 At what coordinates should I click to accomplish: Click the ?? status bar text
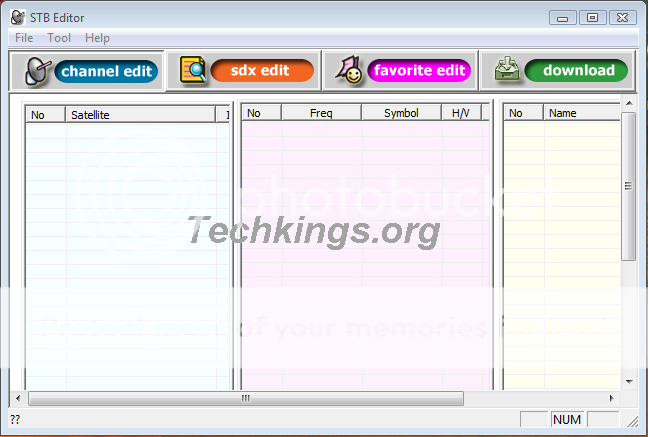click(15, 420)
